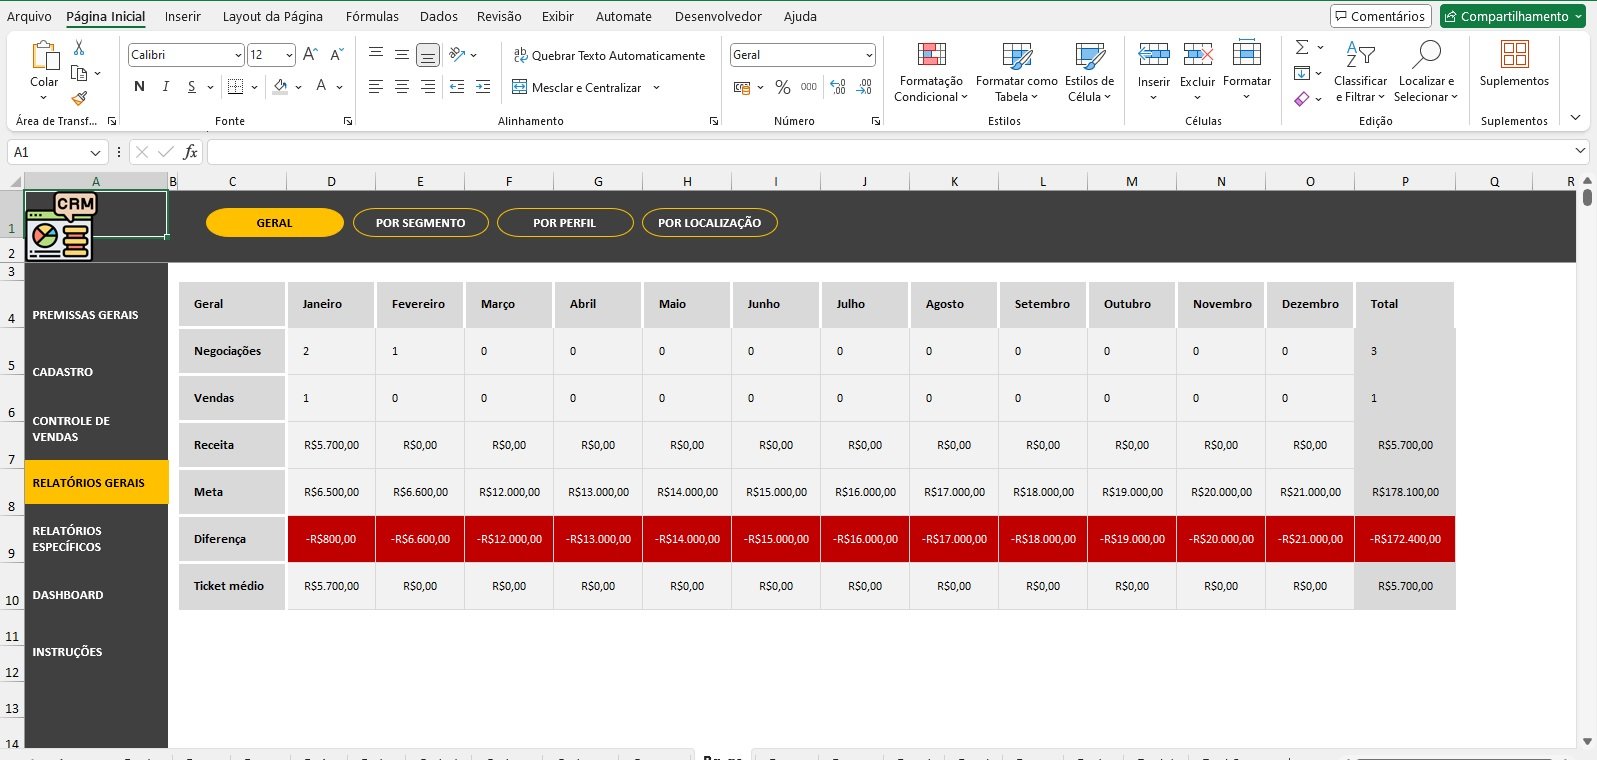Click the Percent style icon
Screen dimensions: 1597x760
pos(782,88)
